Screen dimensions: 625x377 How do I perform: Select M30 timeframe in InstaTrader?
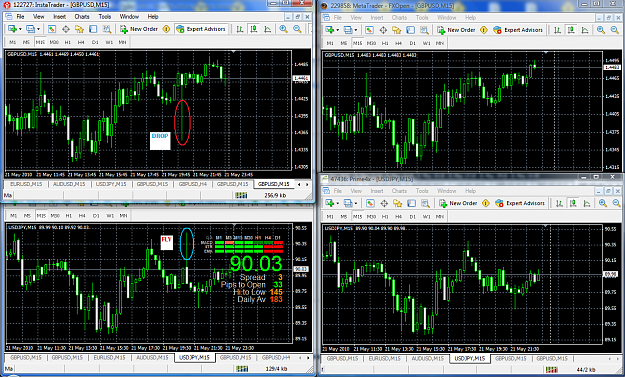(54, 42)
